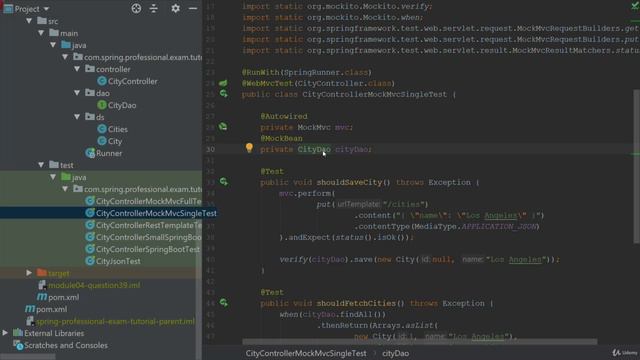640x360 pixels.
Task: Click the CityDao interface icon
Action: 102,105
